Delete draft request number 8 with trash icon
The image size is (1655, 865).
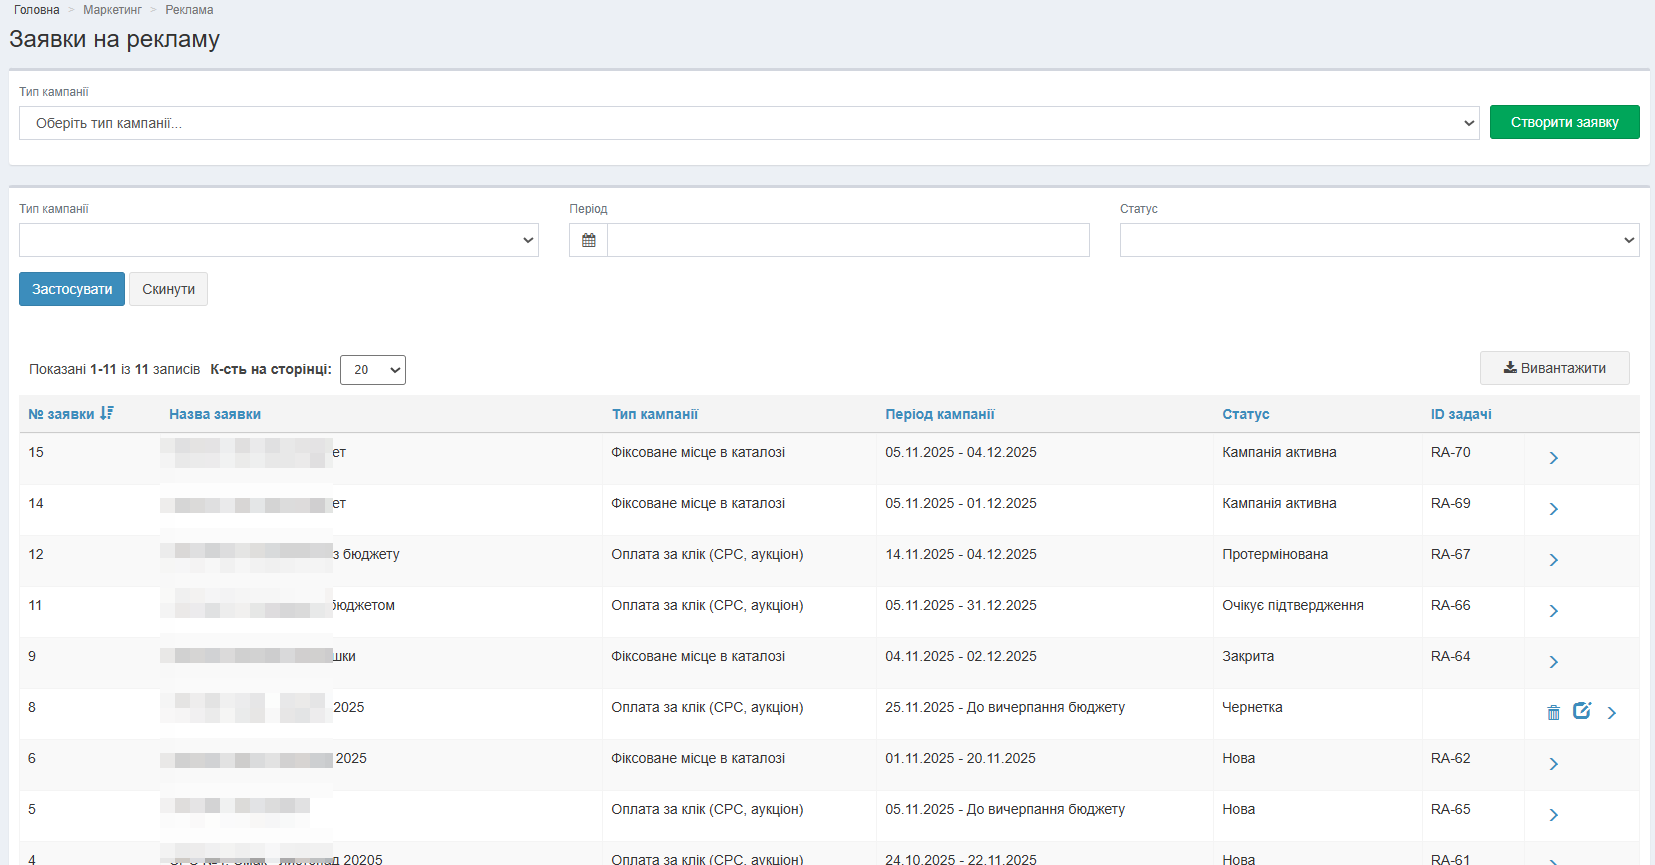tap(1553, 713)
